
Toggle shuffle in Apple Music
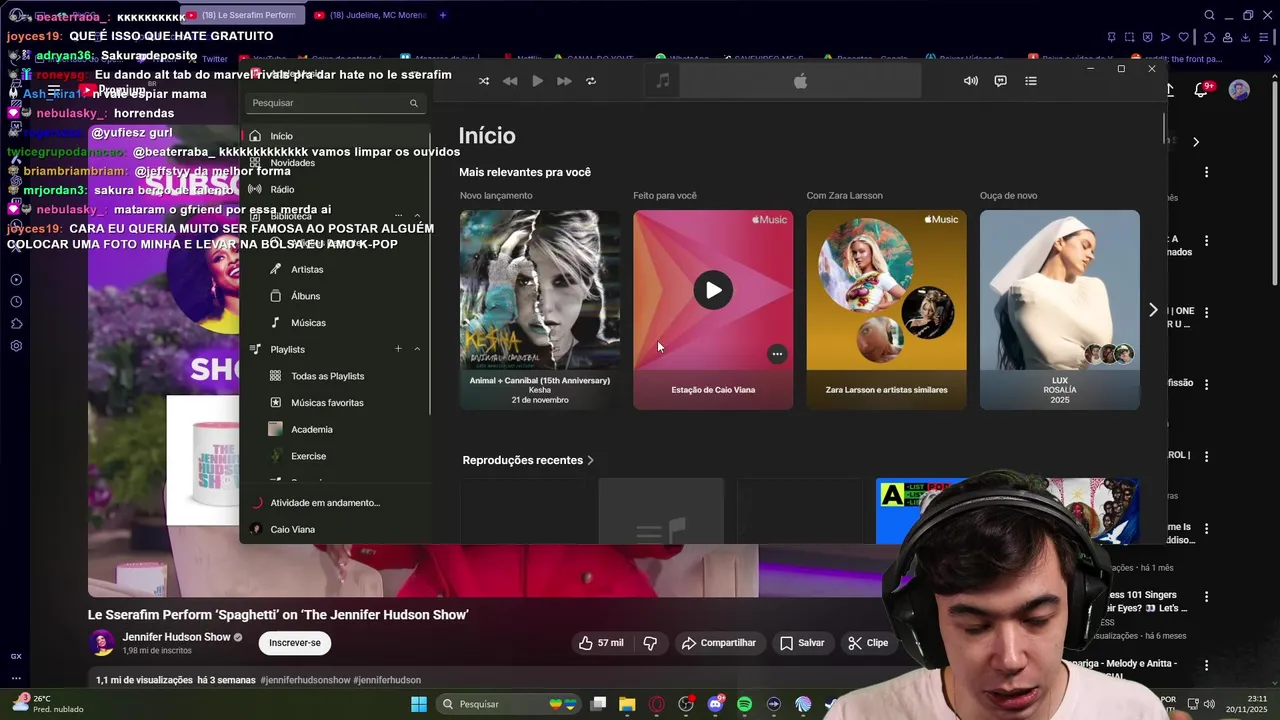(x=484, y=81)
